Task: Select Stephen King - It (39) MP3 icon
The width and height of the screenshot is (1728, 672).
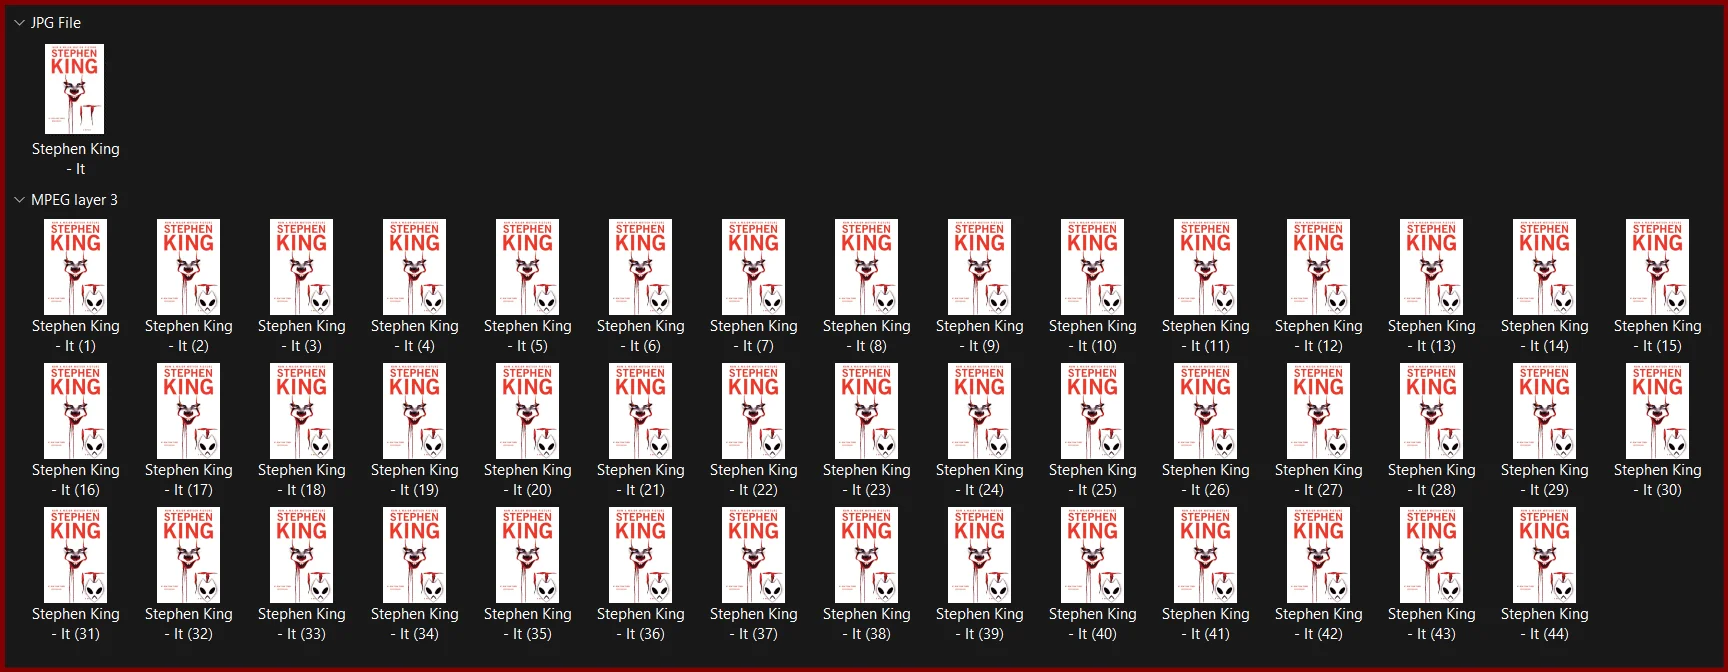Action: click(x=979, y=555)
